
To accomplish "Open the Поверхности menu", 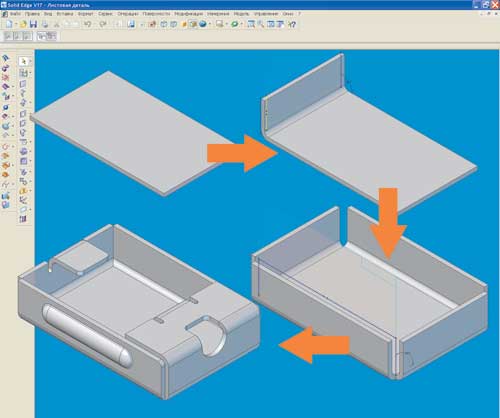I will [x=156, y=14].
